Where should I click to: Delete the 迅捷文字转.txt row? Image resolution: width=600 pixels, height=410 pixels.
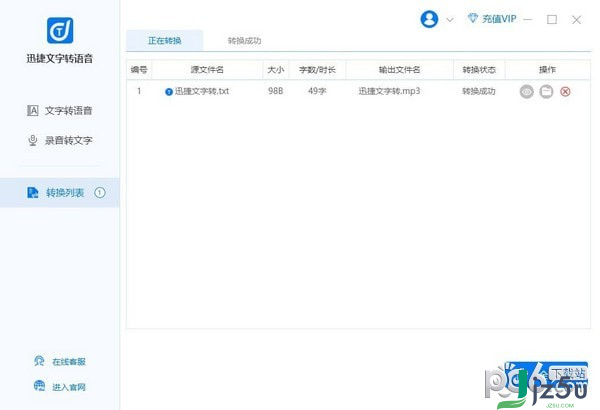click(x=565, y=91)
